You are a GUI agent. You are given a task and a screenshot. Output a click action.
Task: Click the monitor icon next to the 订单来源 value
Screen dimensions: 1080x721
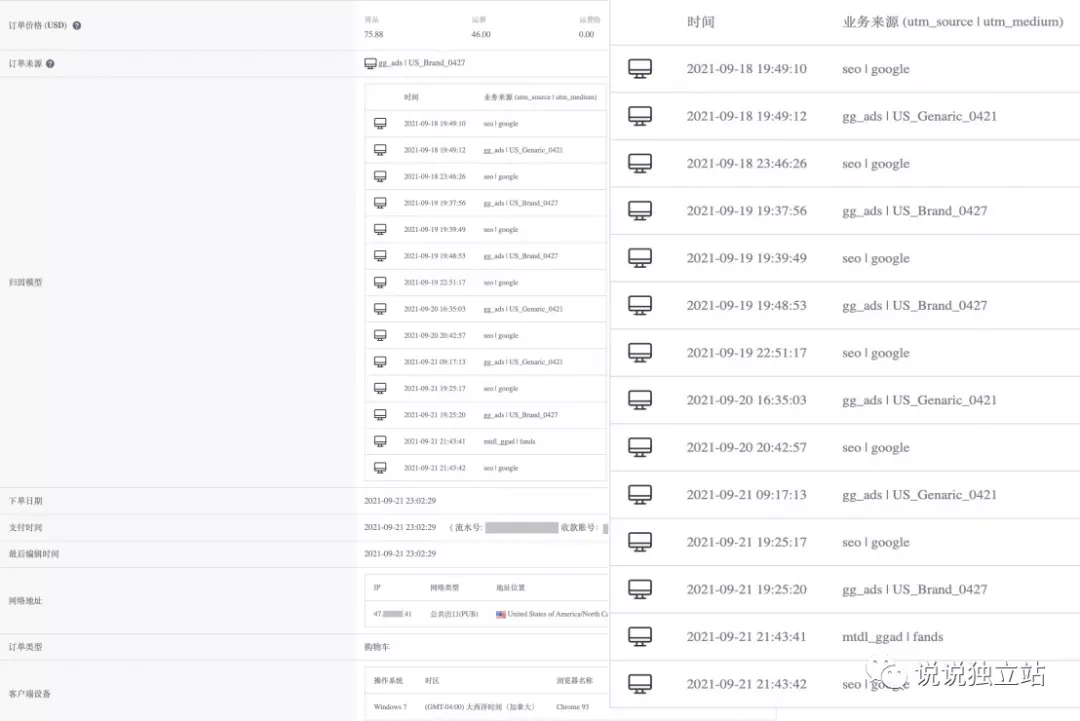point(370,63)
